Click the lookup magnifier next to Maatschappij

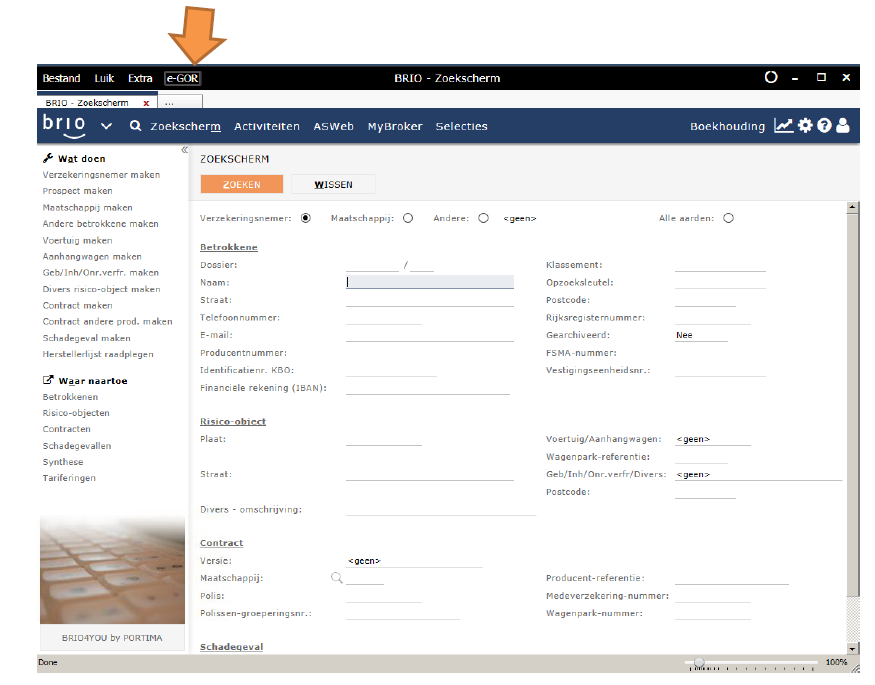pos(337,578)
